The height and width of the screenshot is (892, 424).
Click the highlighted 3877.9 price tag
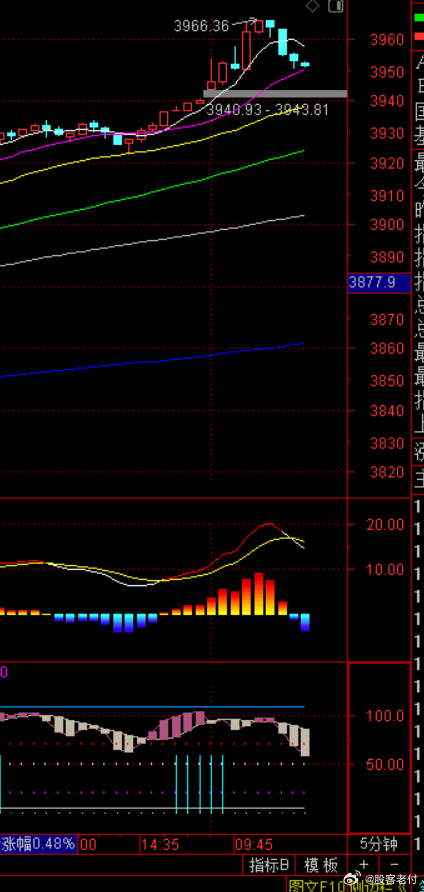pos(379,283)
